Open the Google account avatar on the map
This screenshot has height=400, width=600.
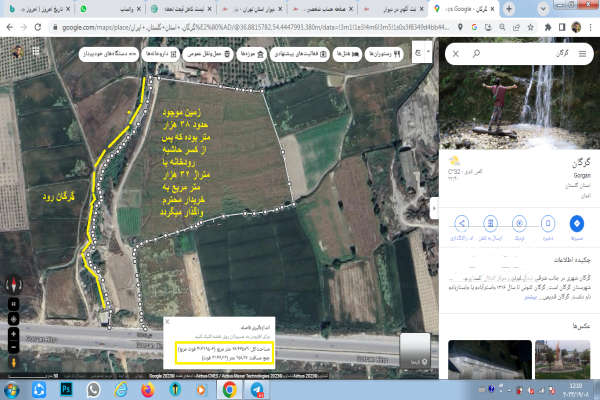click(16, 51)
